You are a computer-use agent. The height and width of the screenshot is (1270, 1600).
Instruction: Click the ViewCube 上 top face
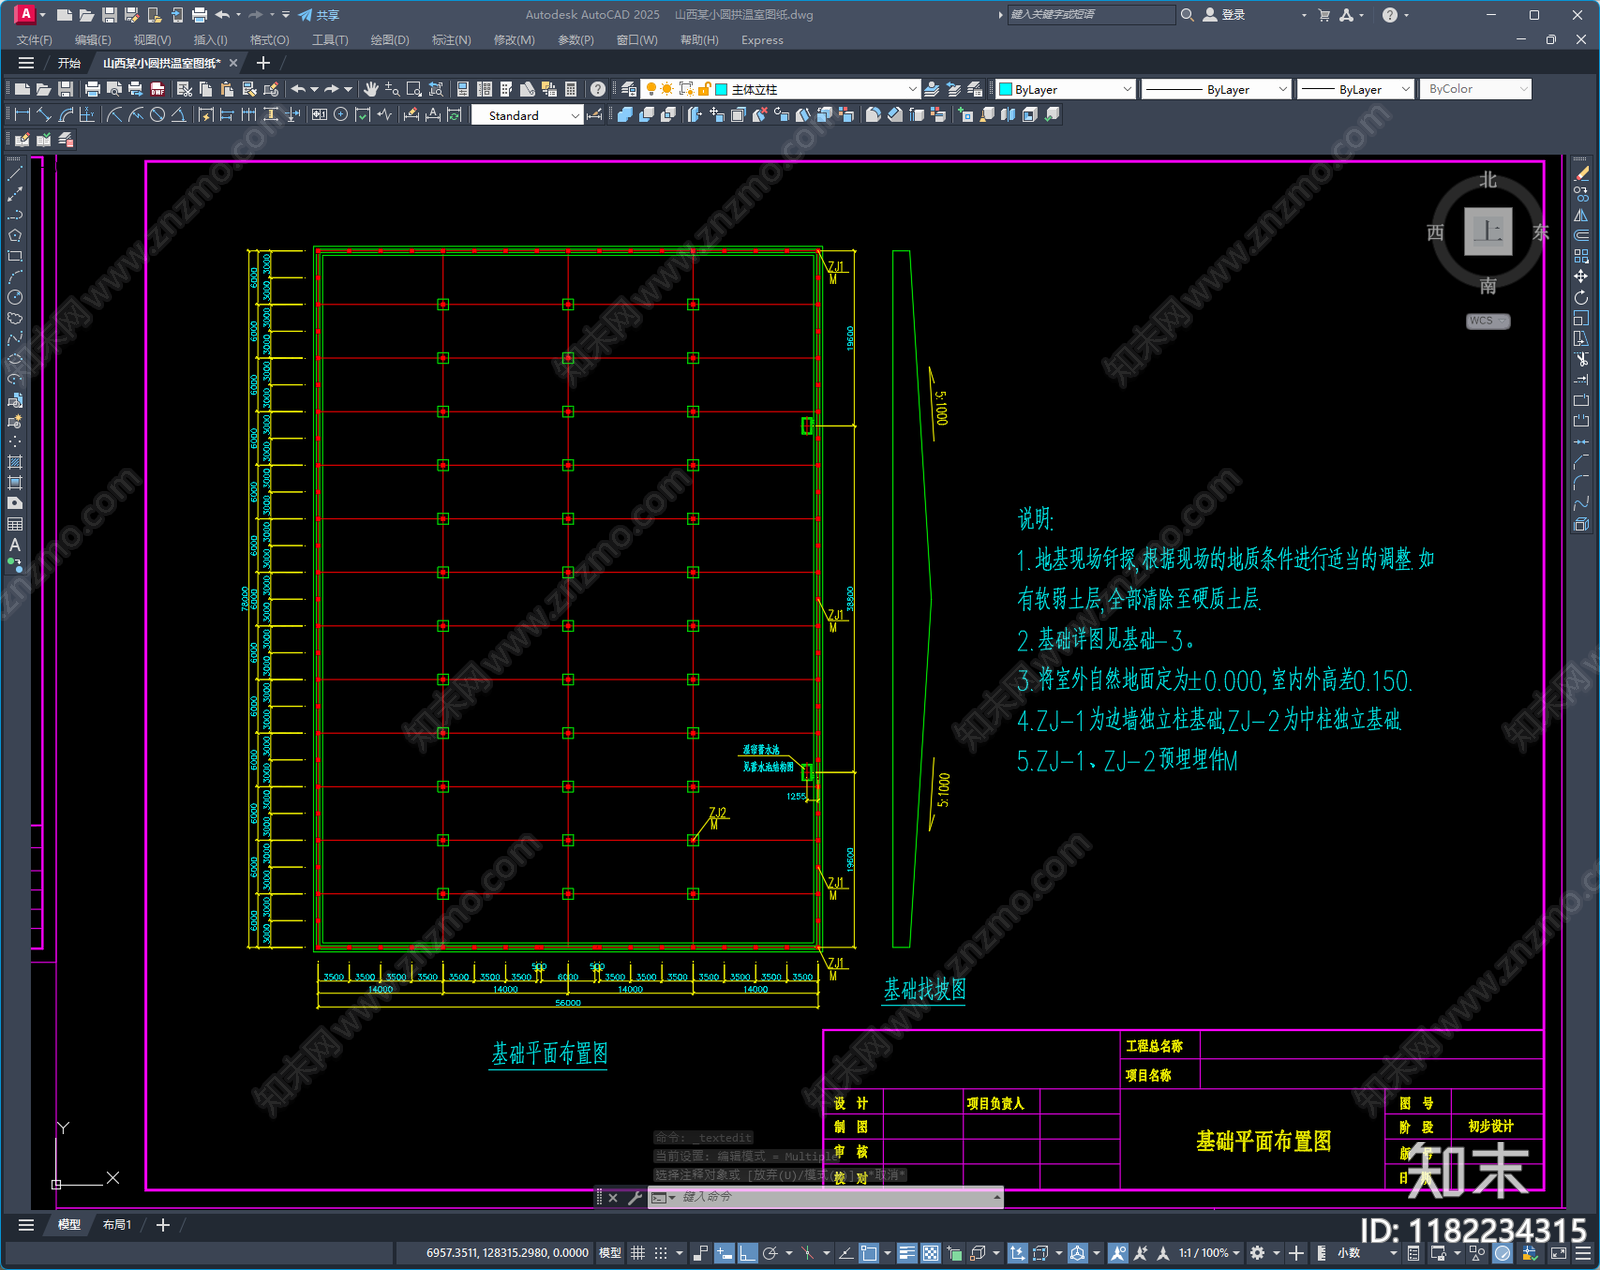click(1488, 232)
